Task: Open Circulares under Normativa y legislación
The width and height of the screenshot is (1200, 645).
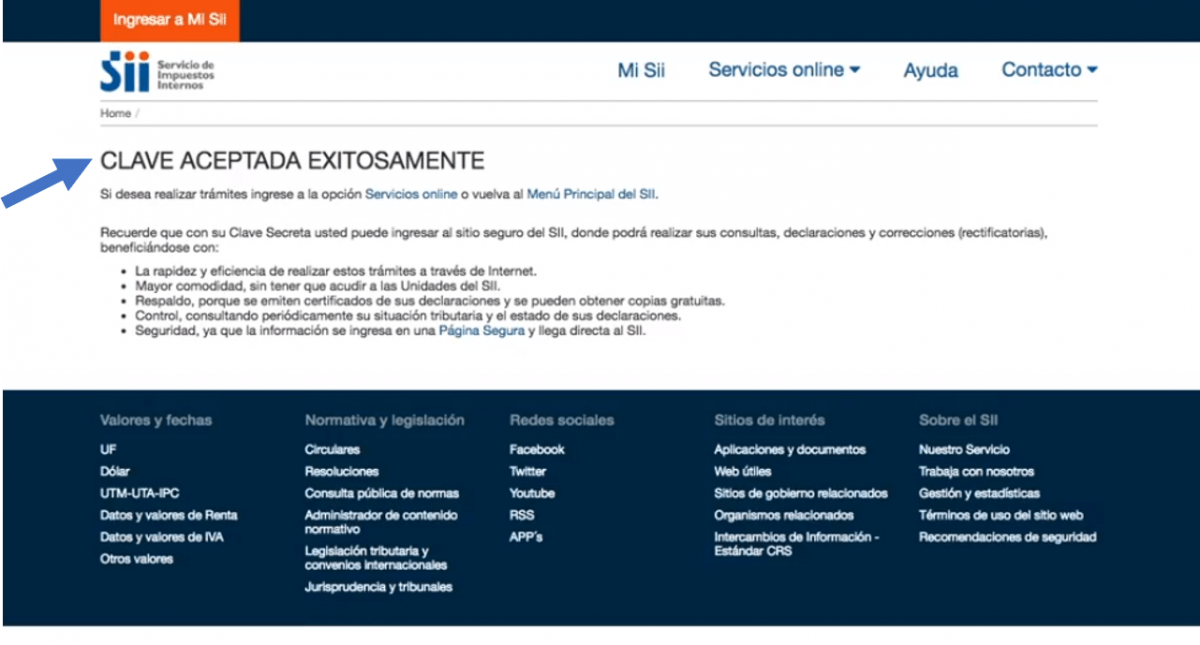Action: [330, 449]
